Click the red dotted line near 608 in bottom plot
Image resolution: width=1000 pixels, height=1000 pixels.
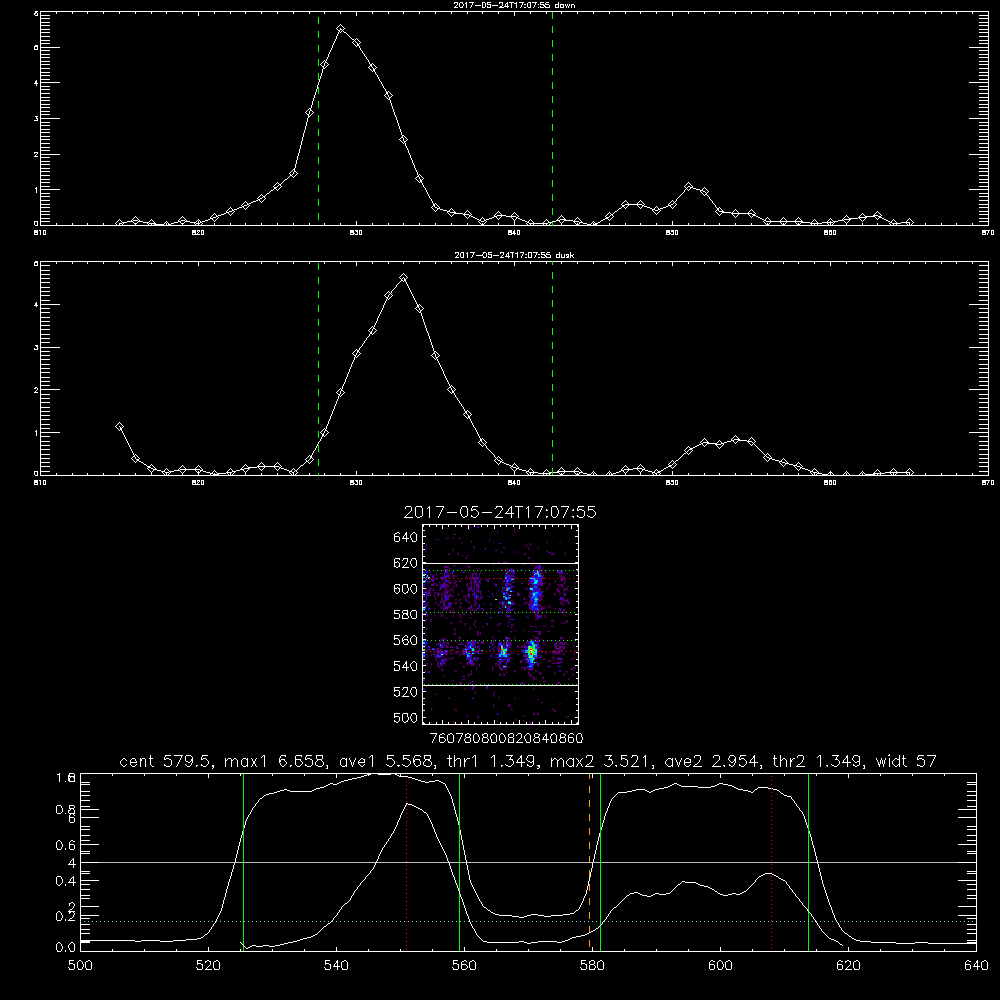click(772, 861)
